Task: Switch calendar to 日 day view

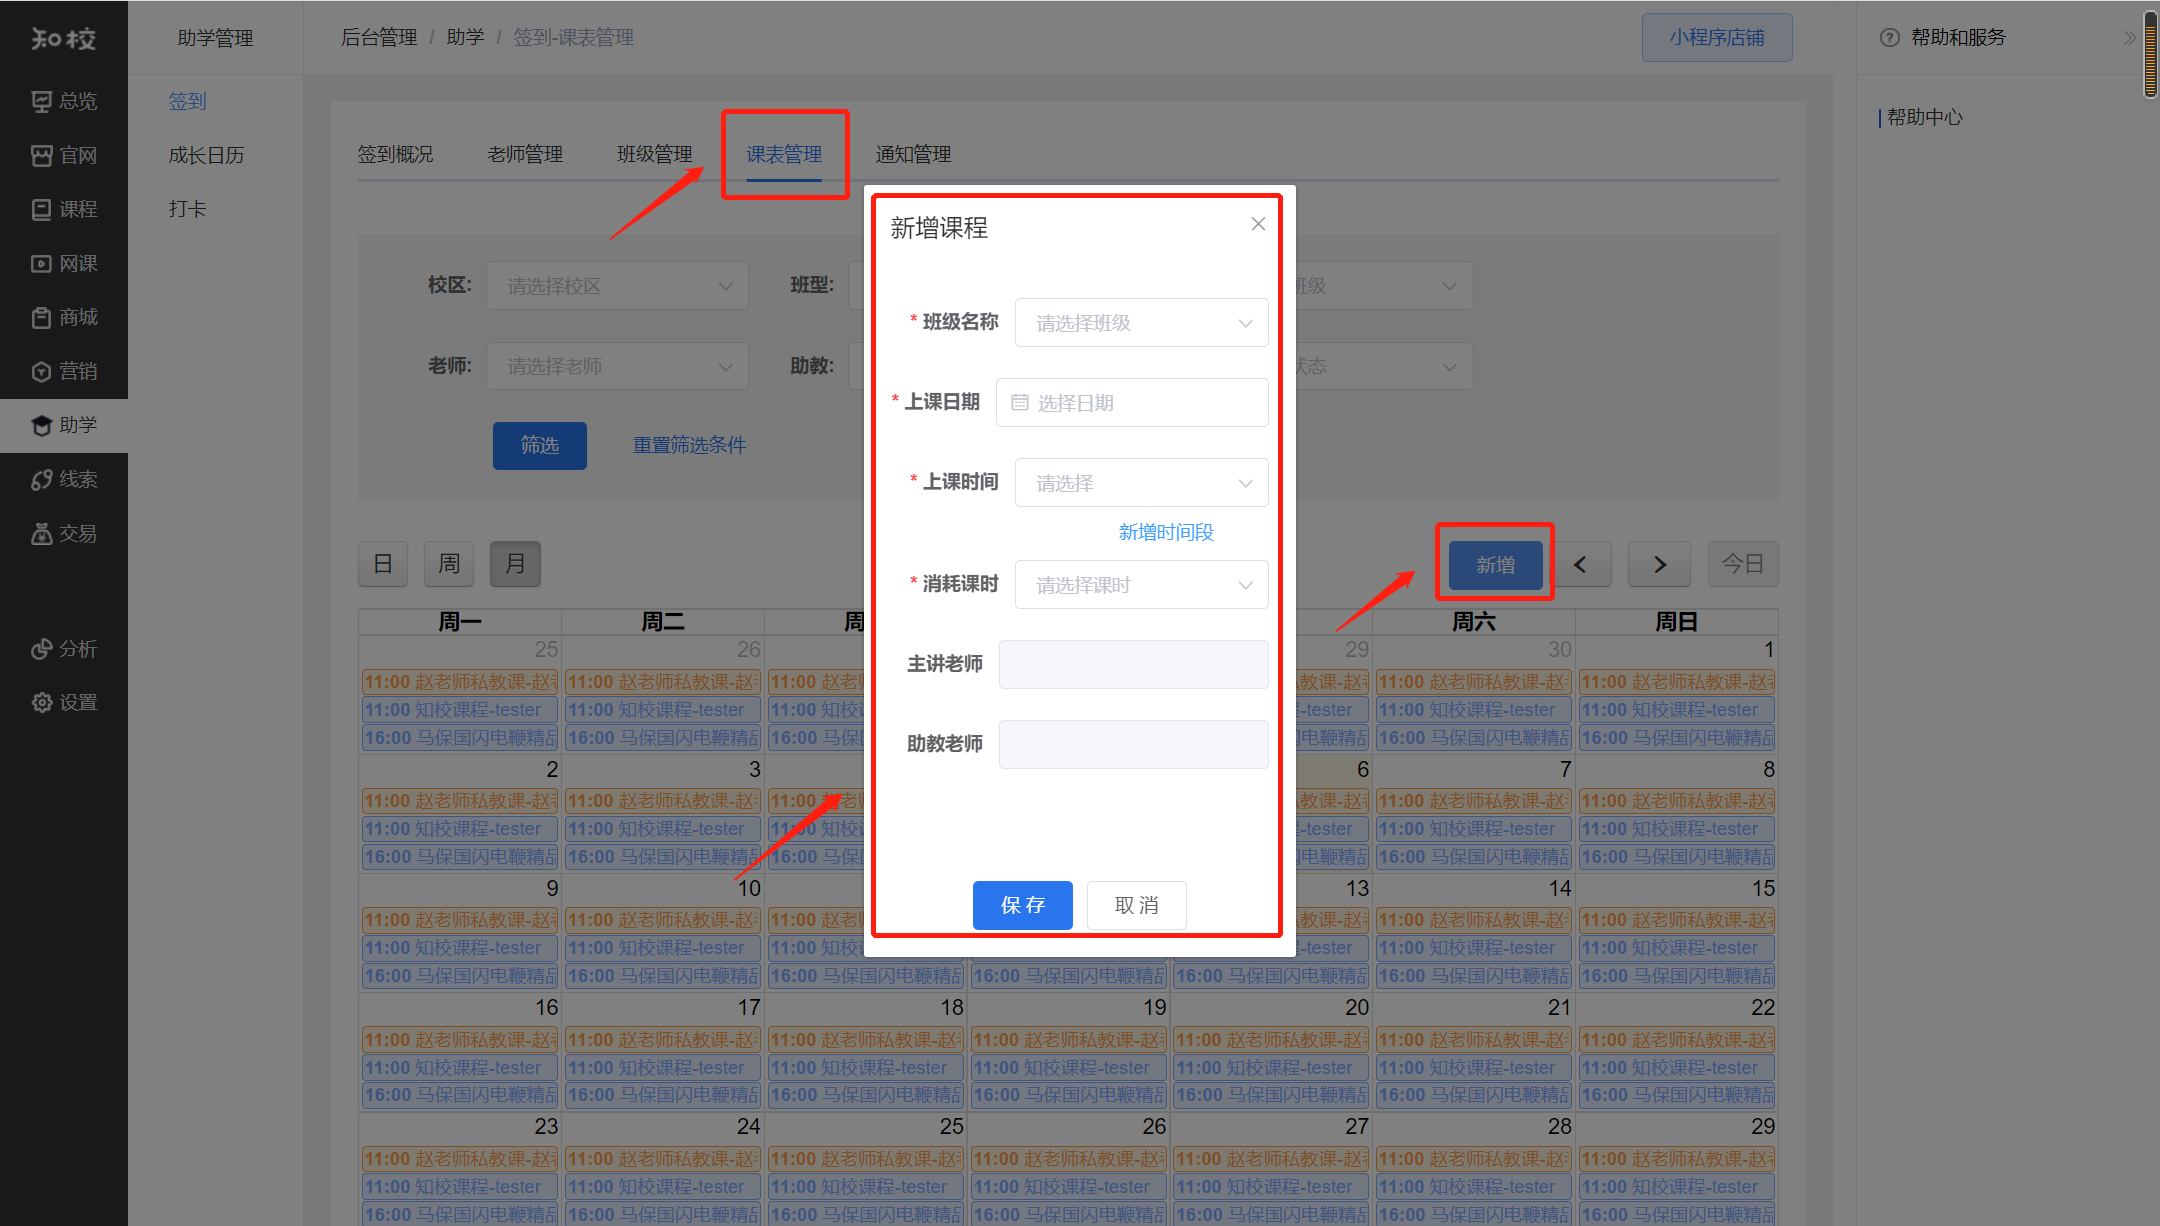Action: [383, 564]
